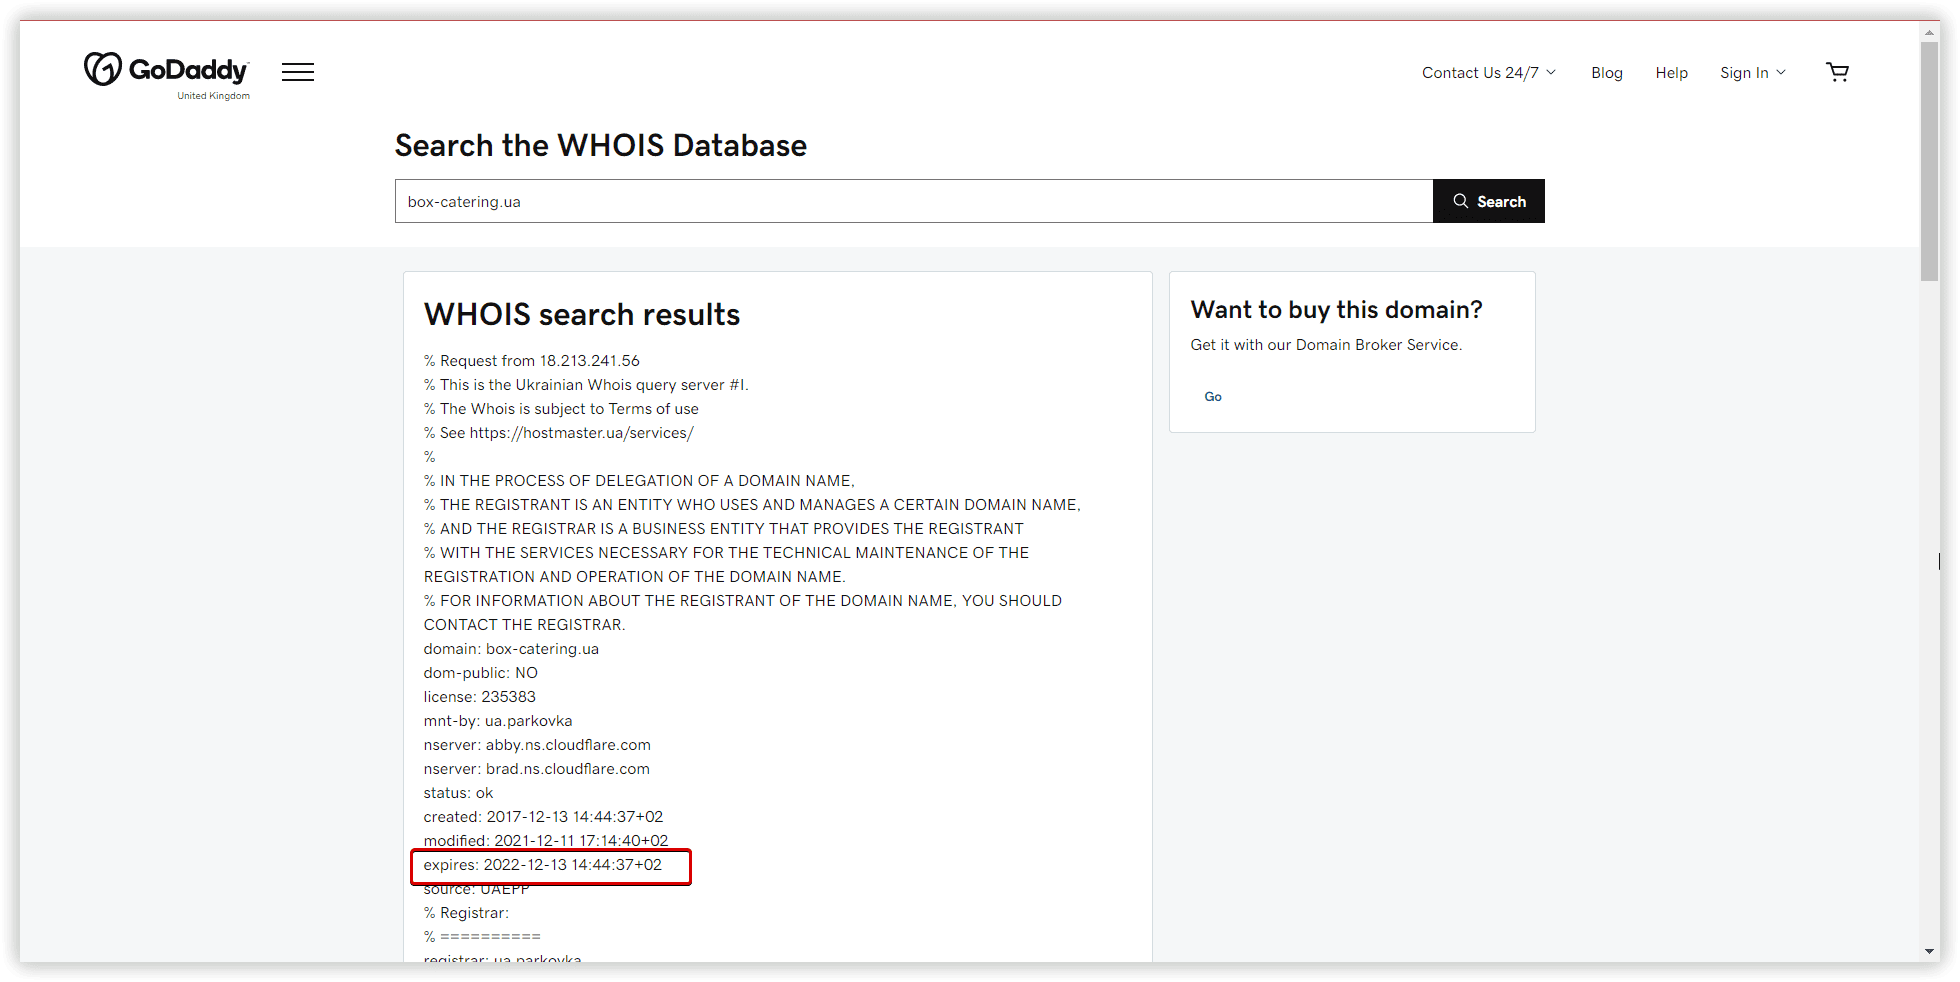This screenshot has height=982, width=1960.
Task: Click the 'nserver: brad.ns.cloudflare.com' line
Action: (537, 769)
